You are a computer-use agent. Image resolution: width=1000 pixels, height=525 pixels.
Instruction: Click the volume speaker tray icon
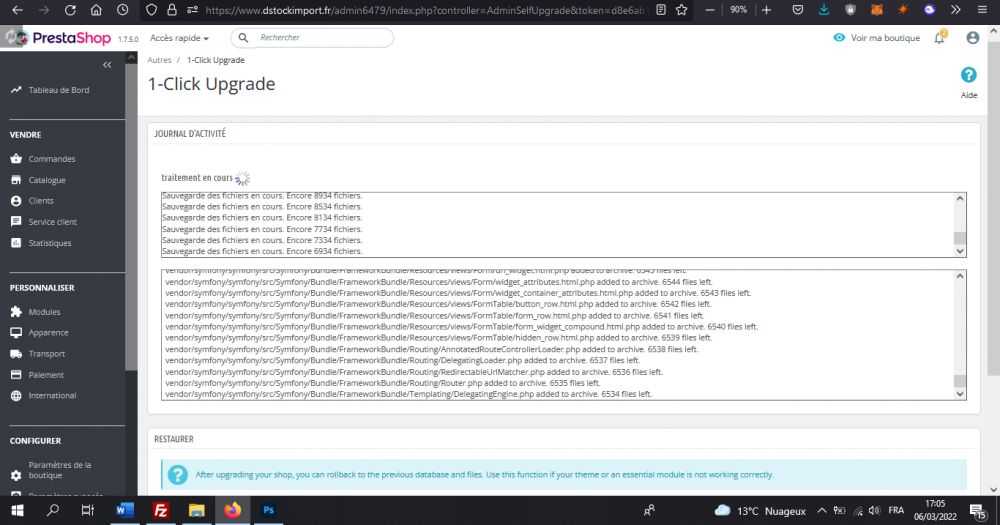[874, 511]
